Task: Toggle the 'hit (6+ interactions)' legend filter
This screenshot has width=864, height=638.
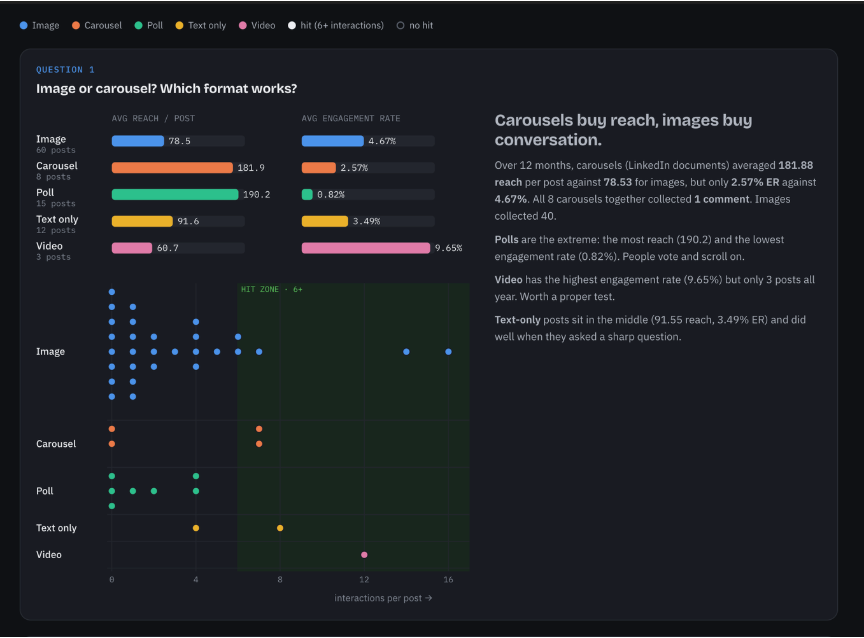Action: click(336, 25)
